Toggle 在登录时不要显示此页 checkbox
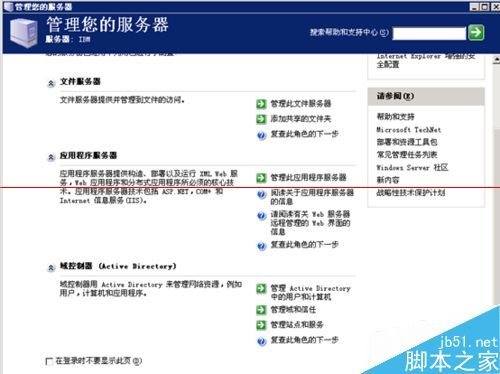 click(49, 361)
